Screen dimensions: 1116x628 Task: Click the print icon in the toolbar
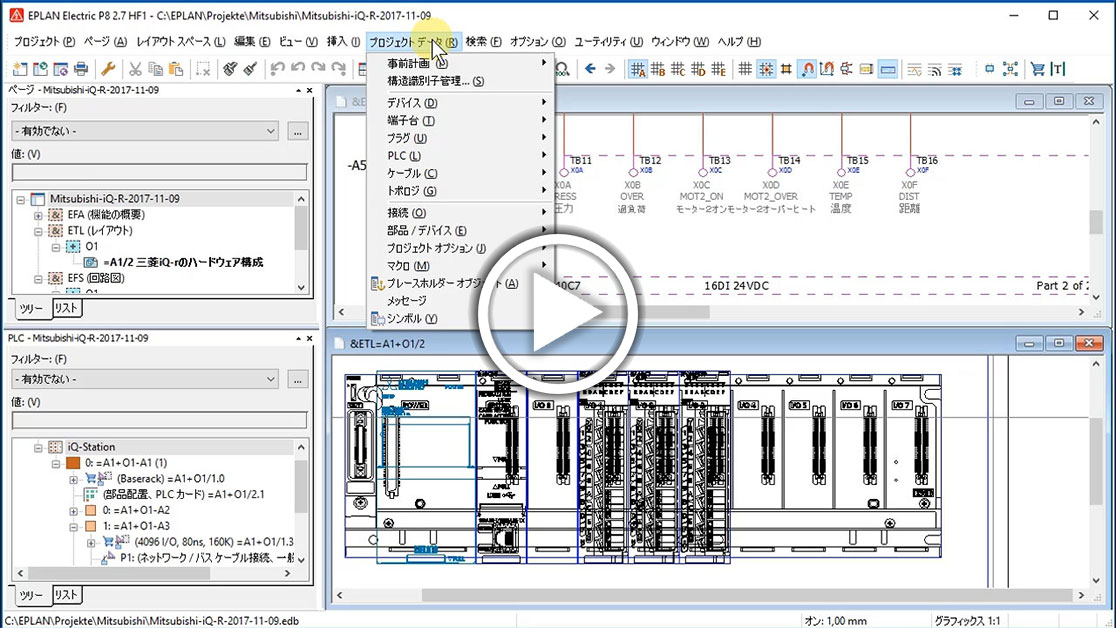(x=81, y=69)
